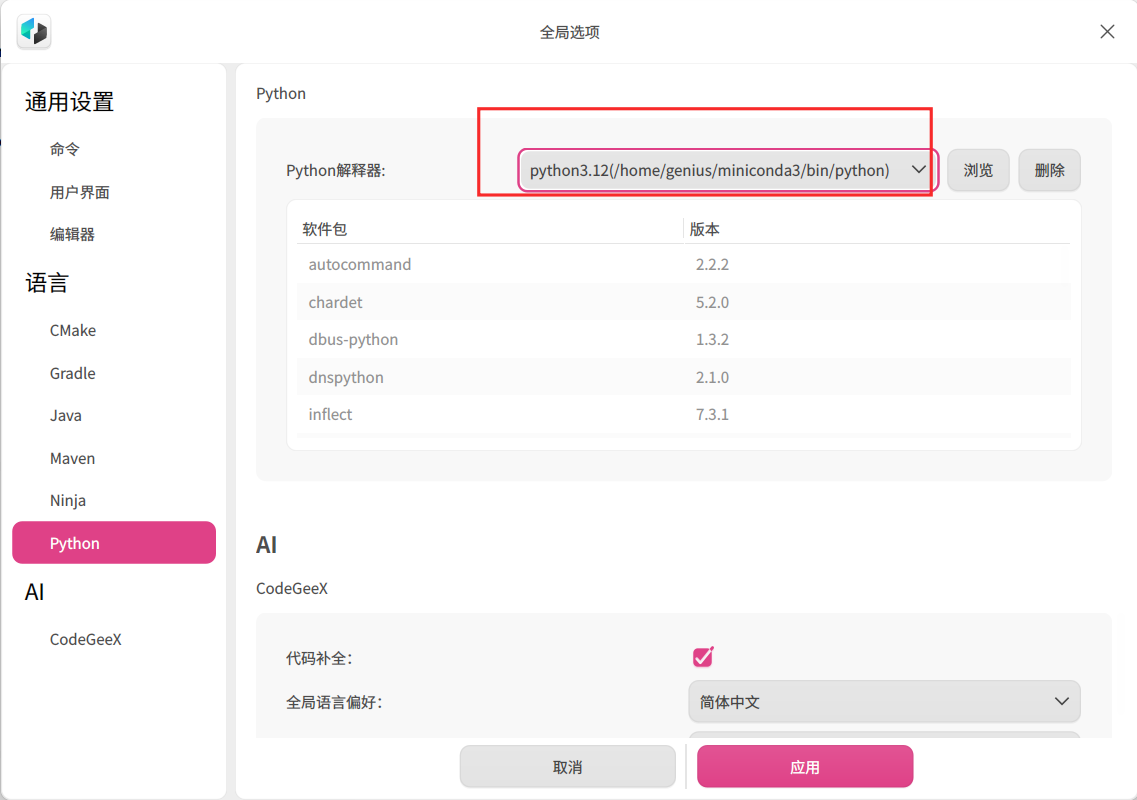Jump to 通用设置 section heading

(70, 102)
